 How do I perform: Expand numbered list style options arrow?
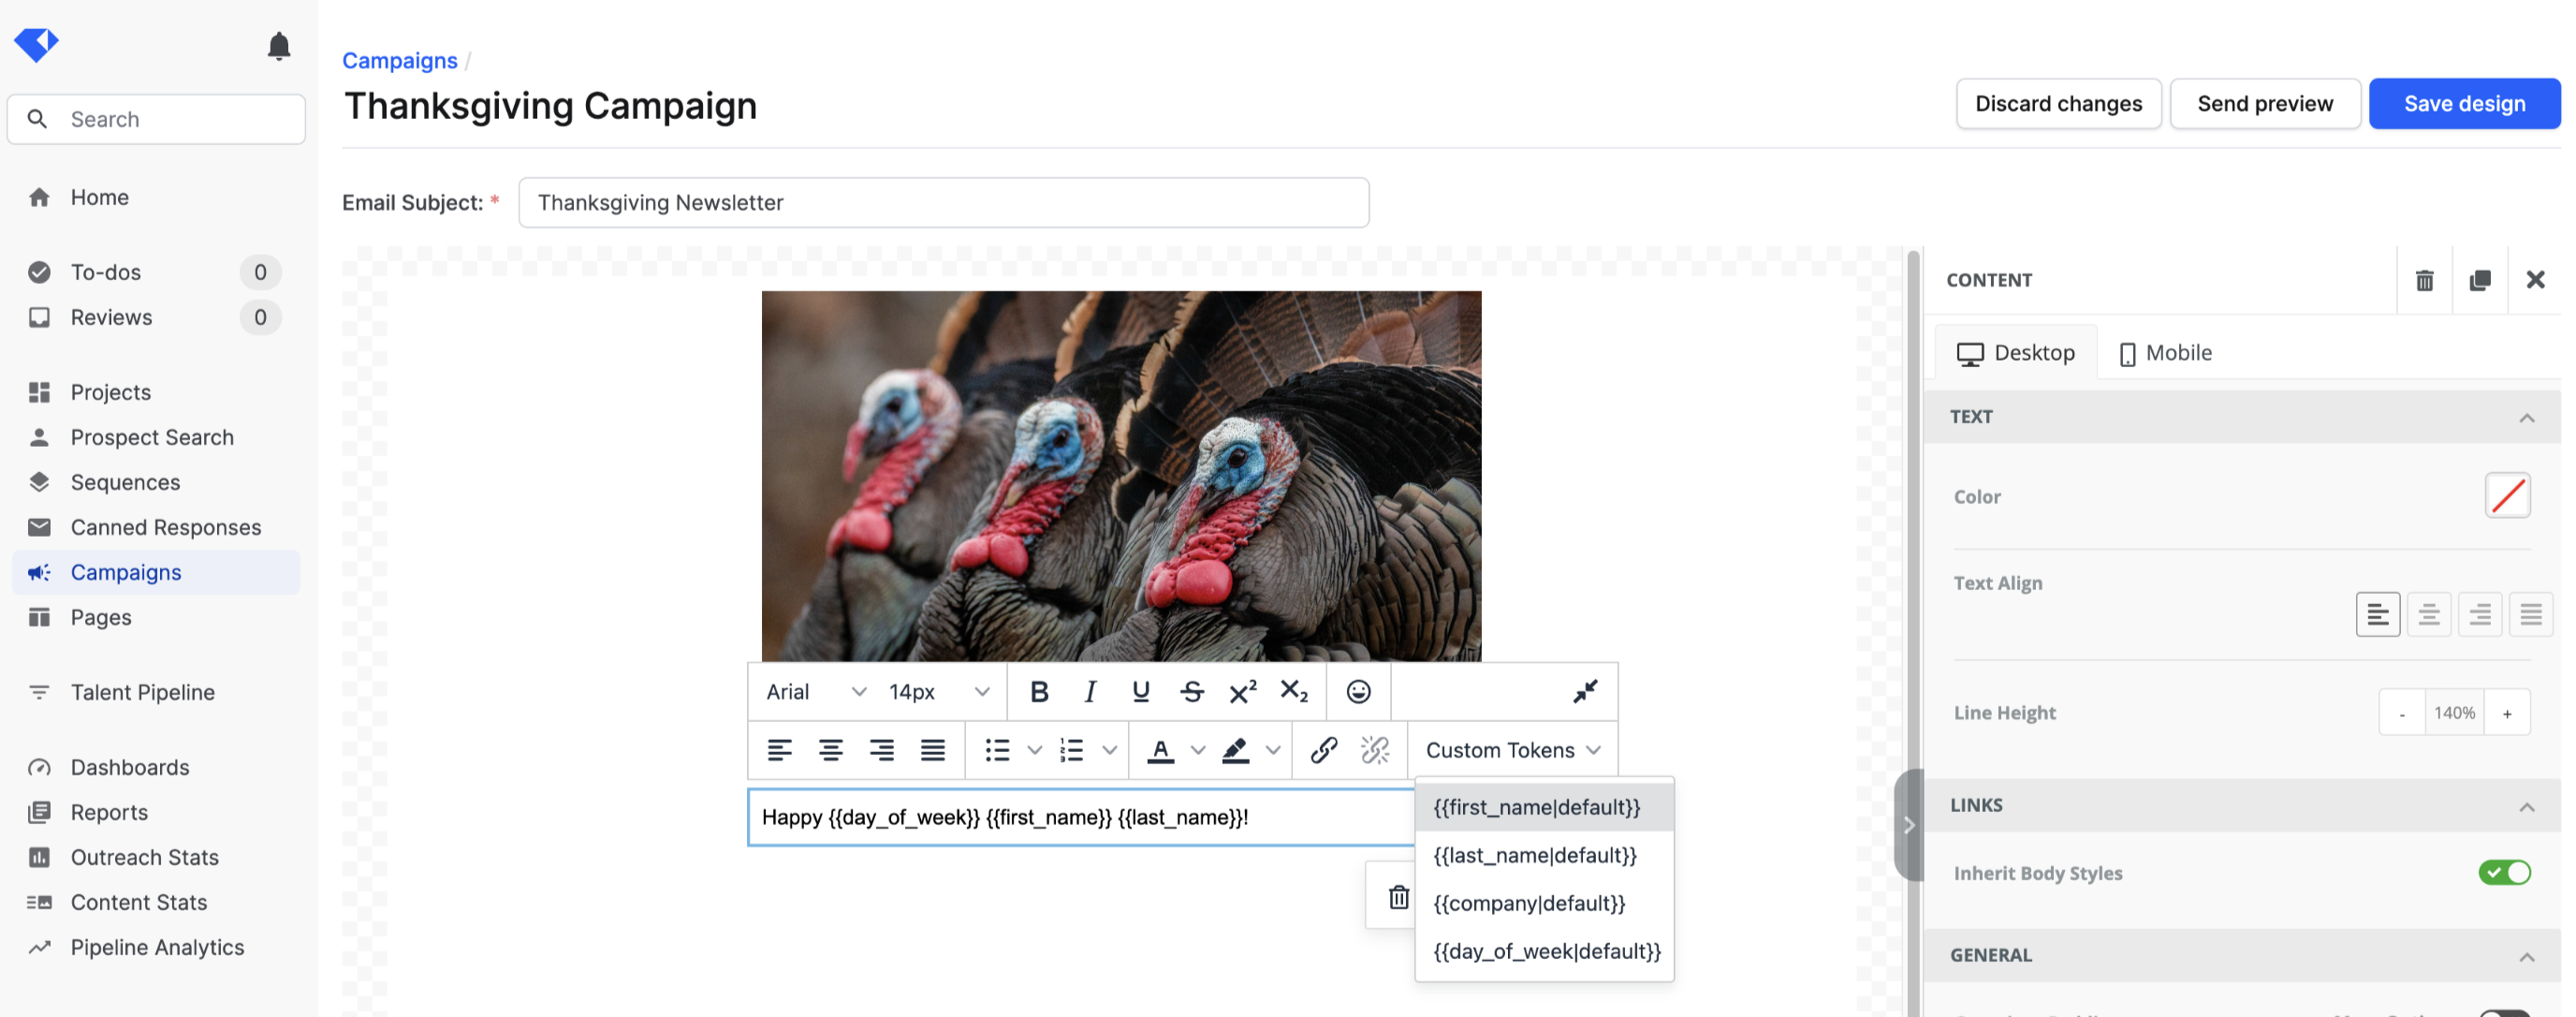(1109, 750)
